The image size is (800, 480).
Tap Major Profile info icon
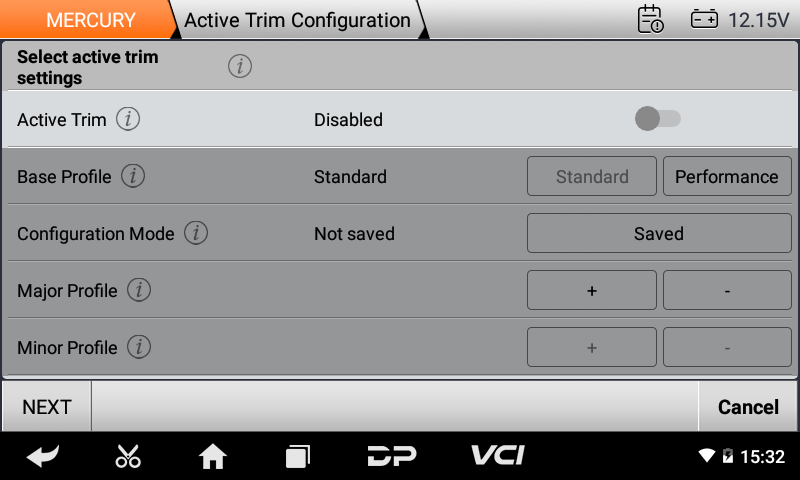tap(139, 291)
